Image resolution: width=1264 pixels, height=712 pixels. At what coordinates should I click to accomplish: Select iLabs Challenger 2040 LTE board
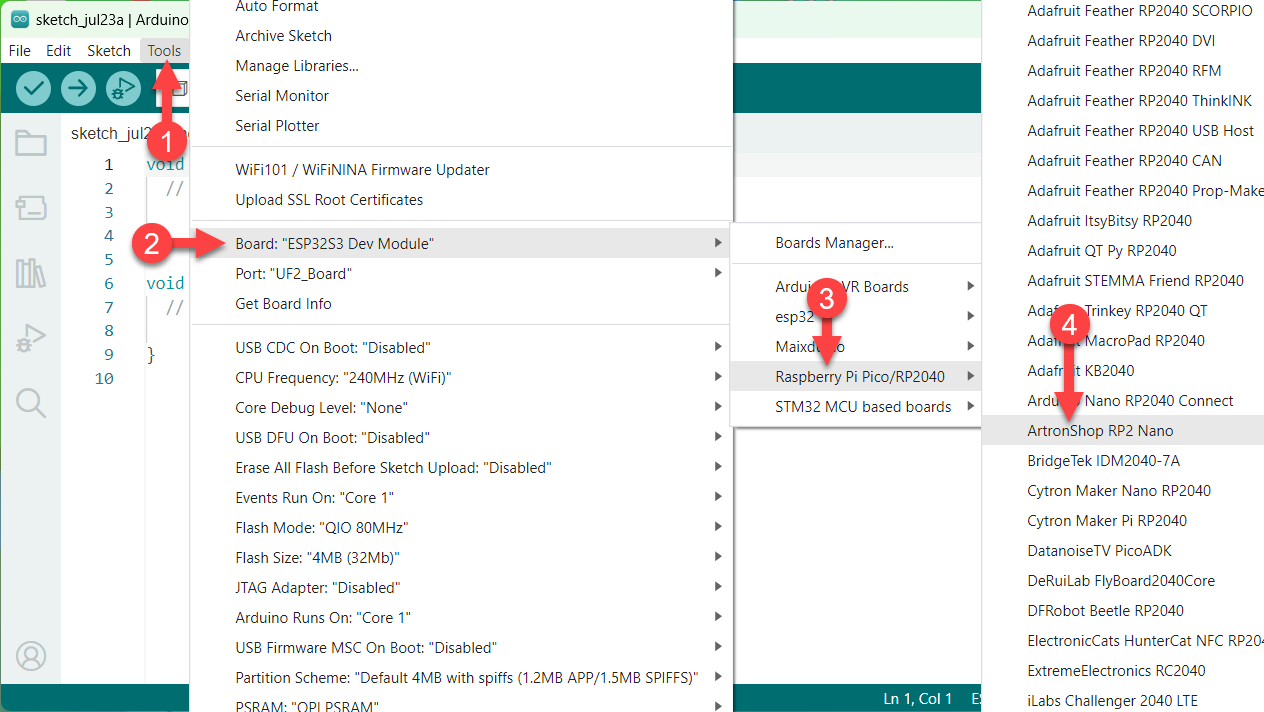click(1124, 700)
